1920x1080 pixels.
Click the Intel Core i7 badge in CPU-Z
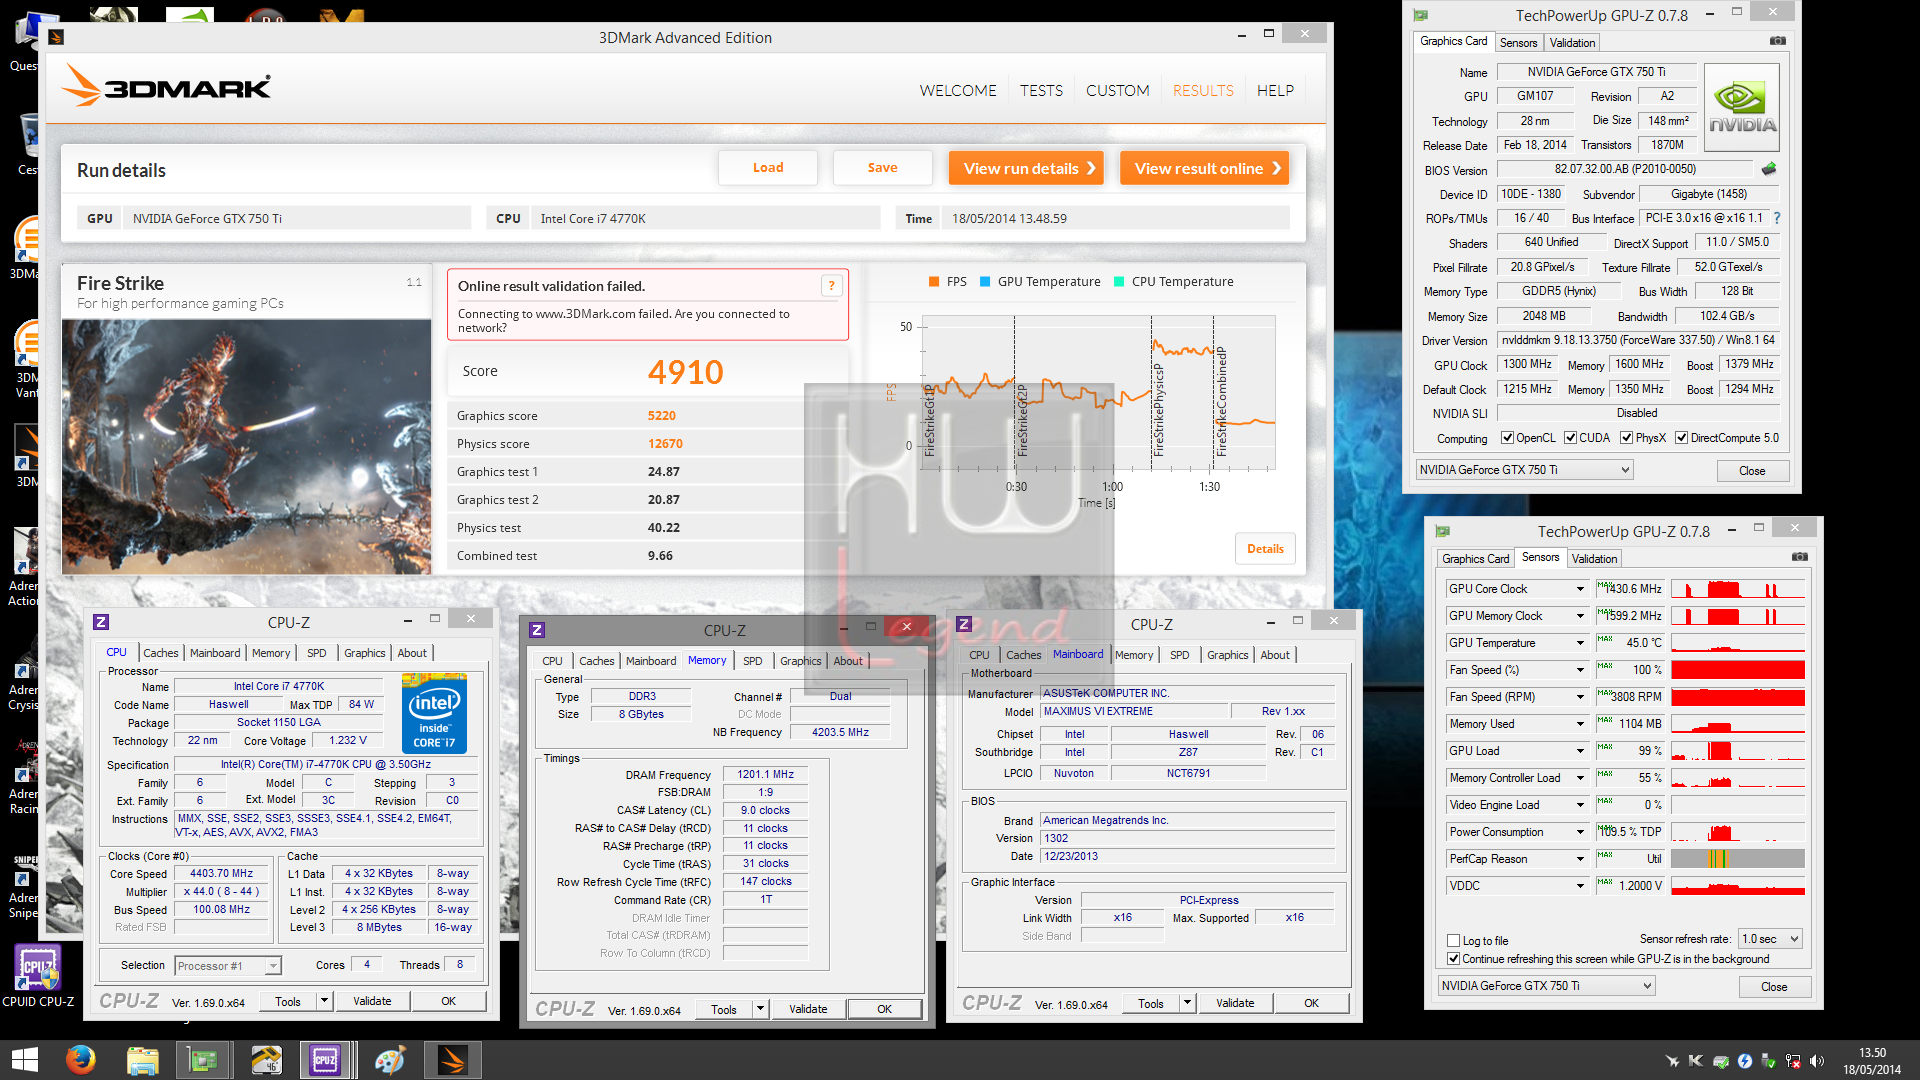click(434, 713)
